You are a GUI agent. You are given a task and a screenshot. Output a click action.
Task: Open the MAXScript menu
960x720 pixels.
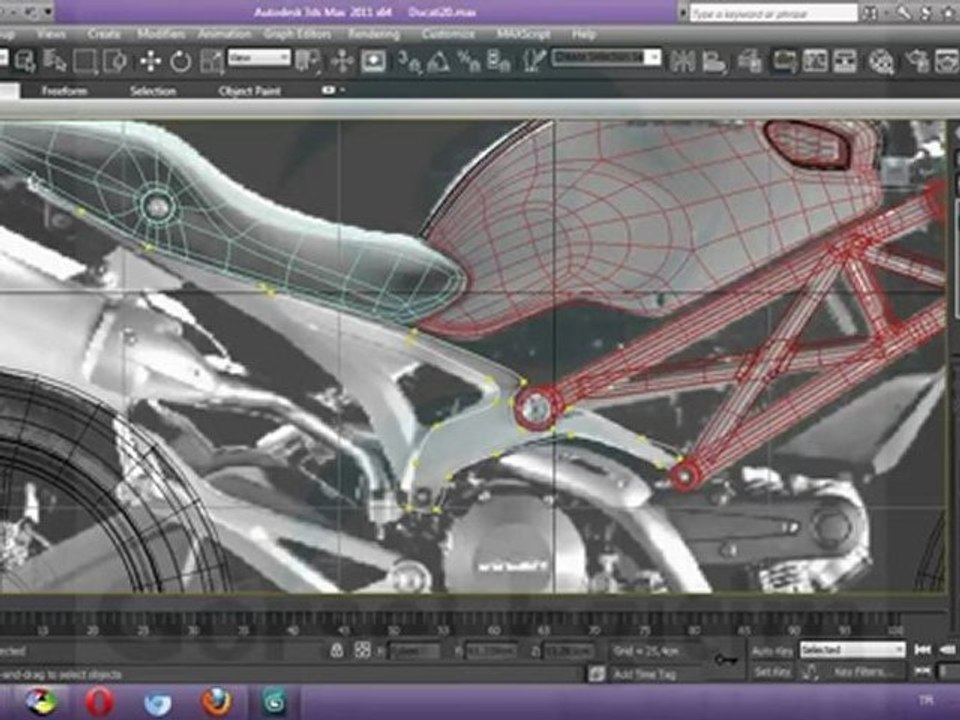tap(523, 34)
